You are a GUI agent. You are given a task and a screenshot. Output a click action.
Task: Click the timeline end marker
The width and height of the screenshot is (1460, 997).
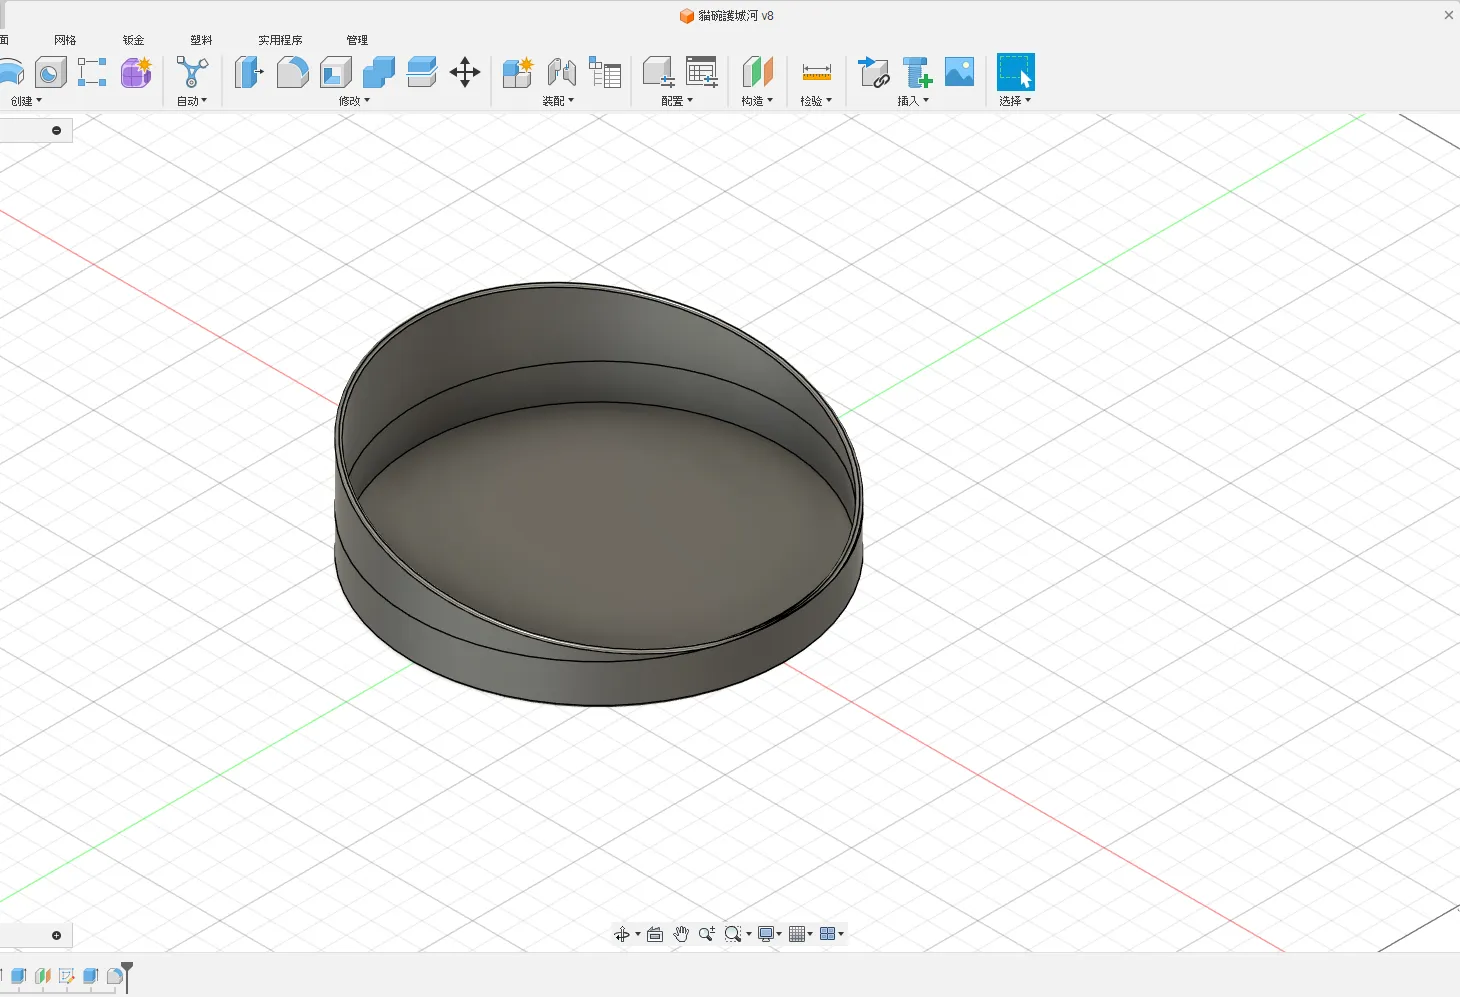tap(127, 975)
